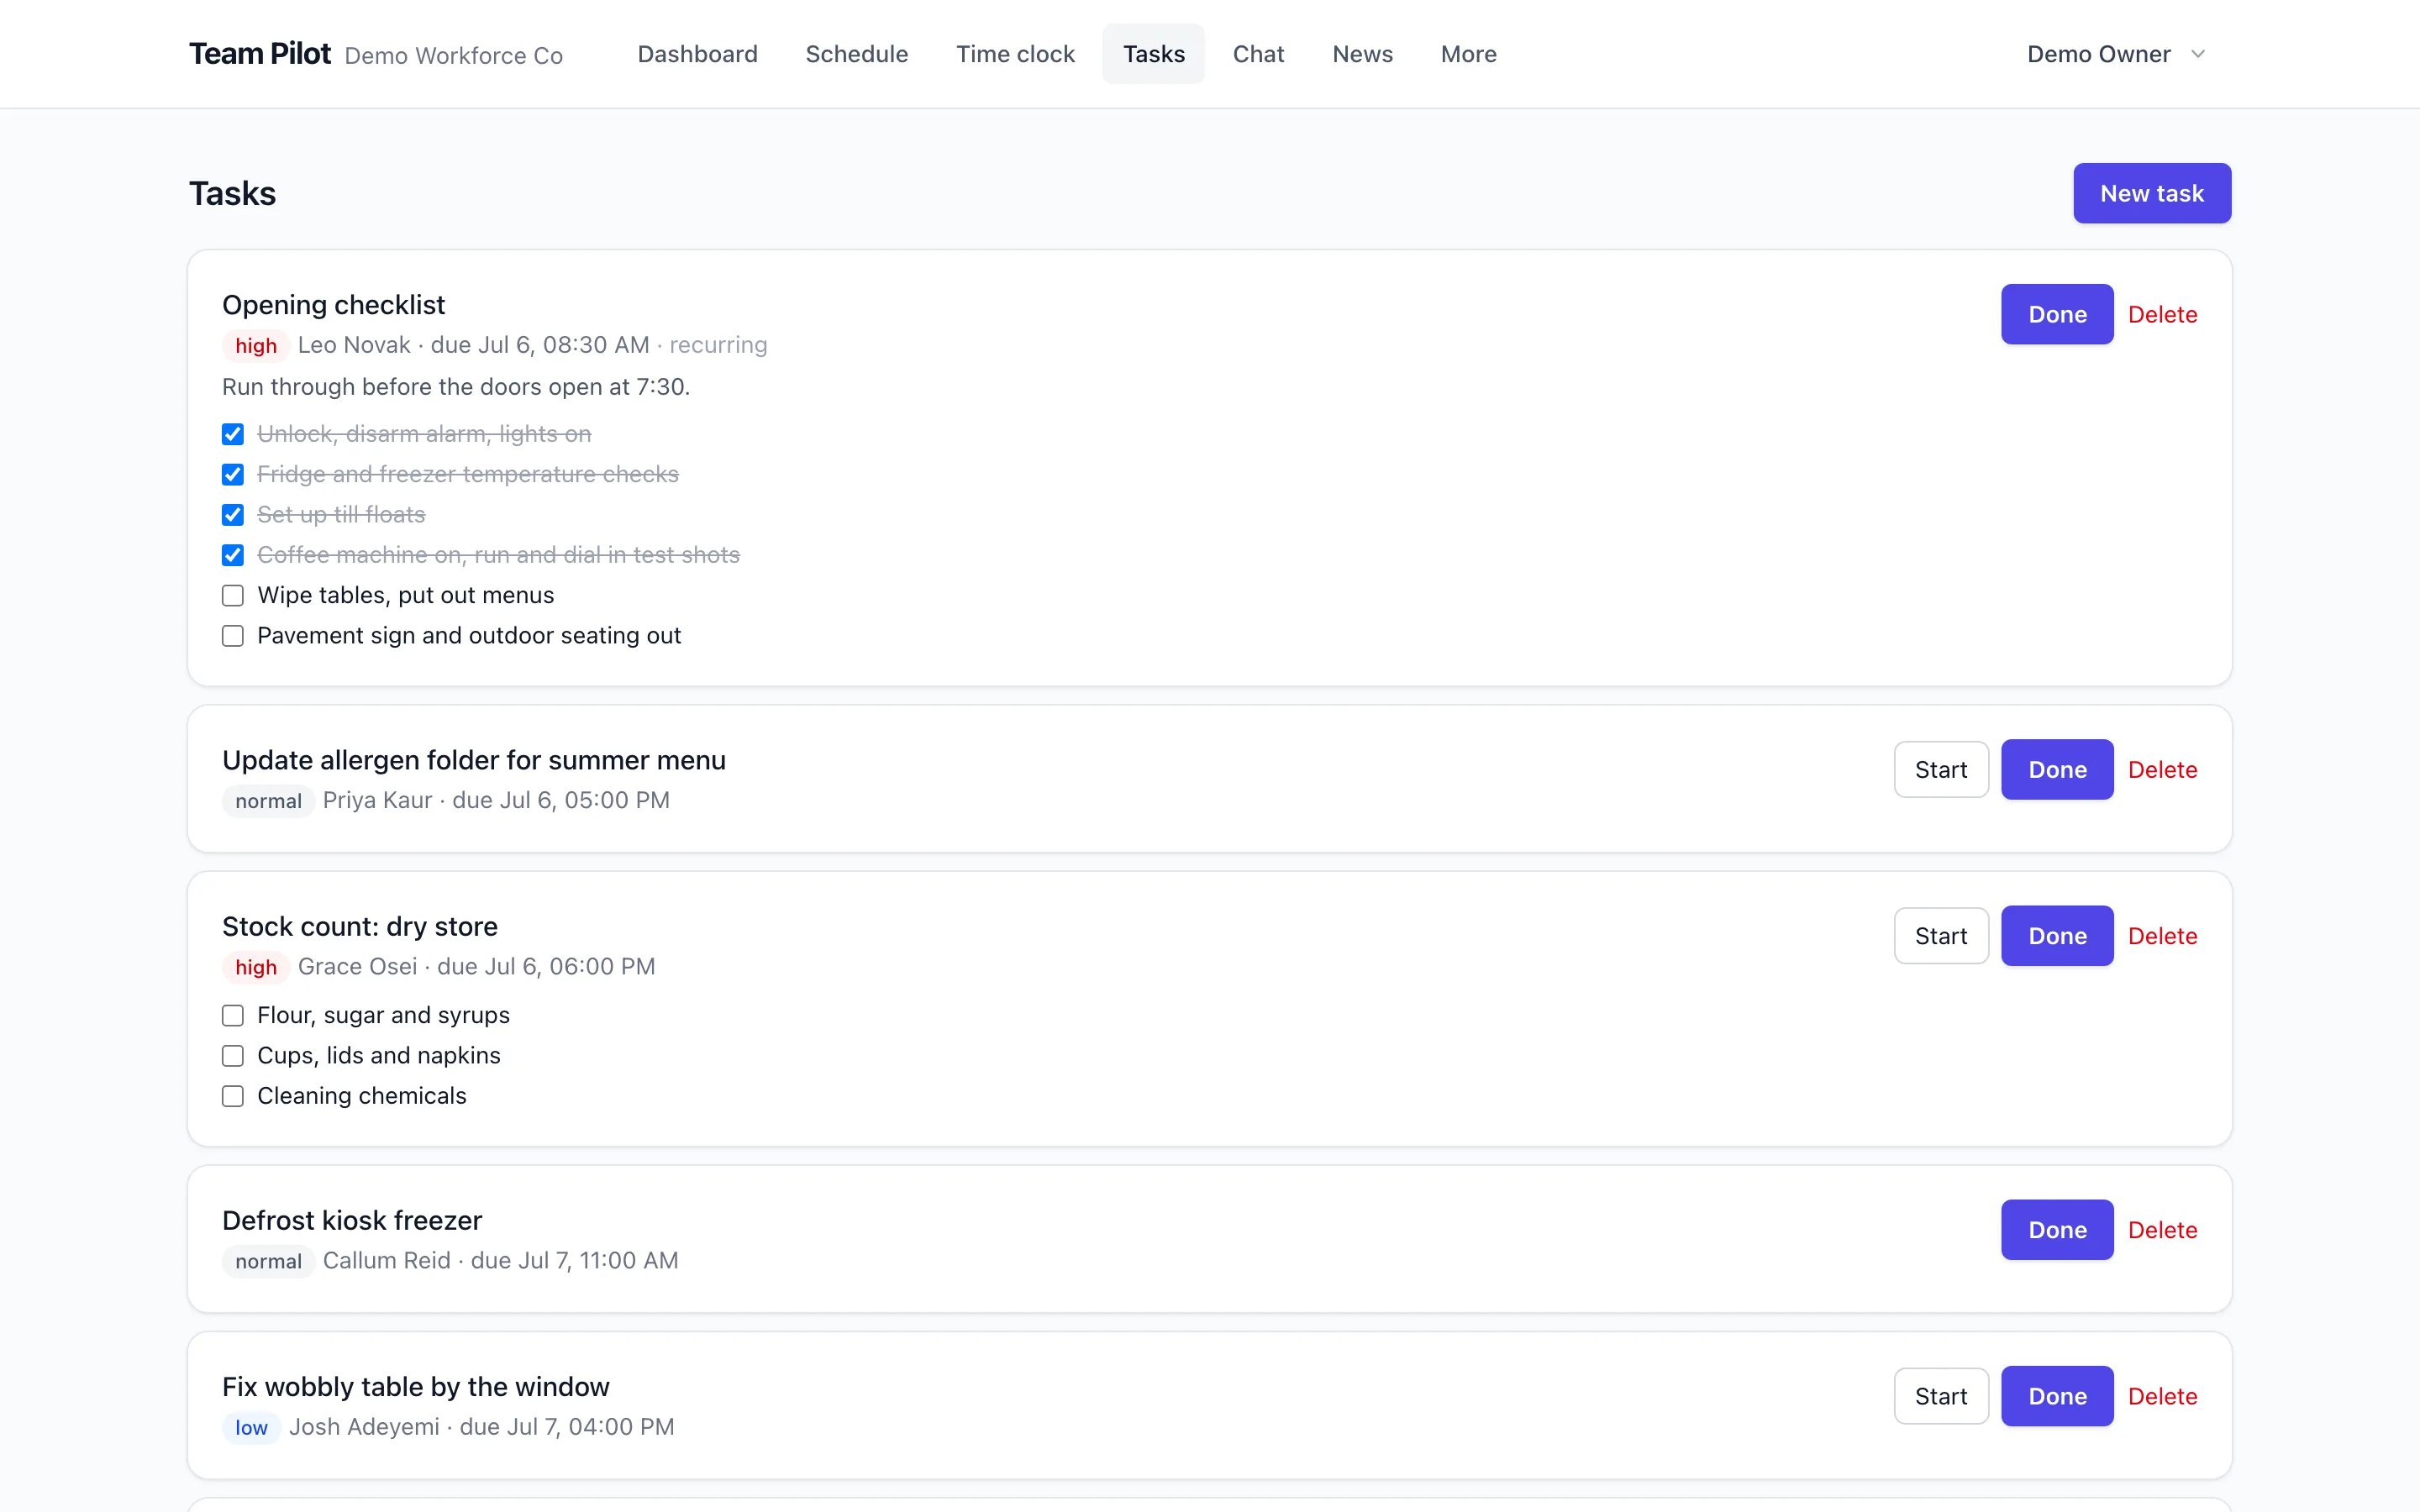
Task: Check 'Wipe tables, put out menus'
Action: [x=233, y=595]
